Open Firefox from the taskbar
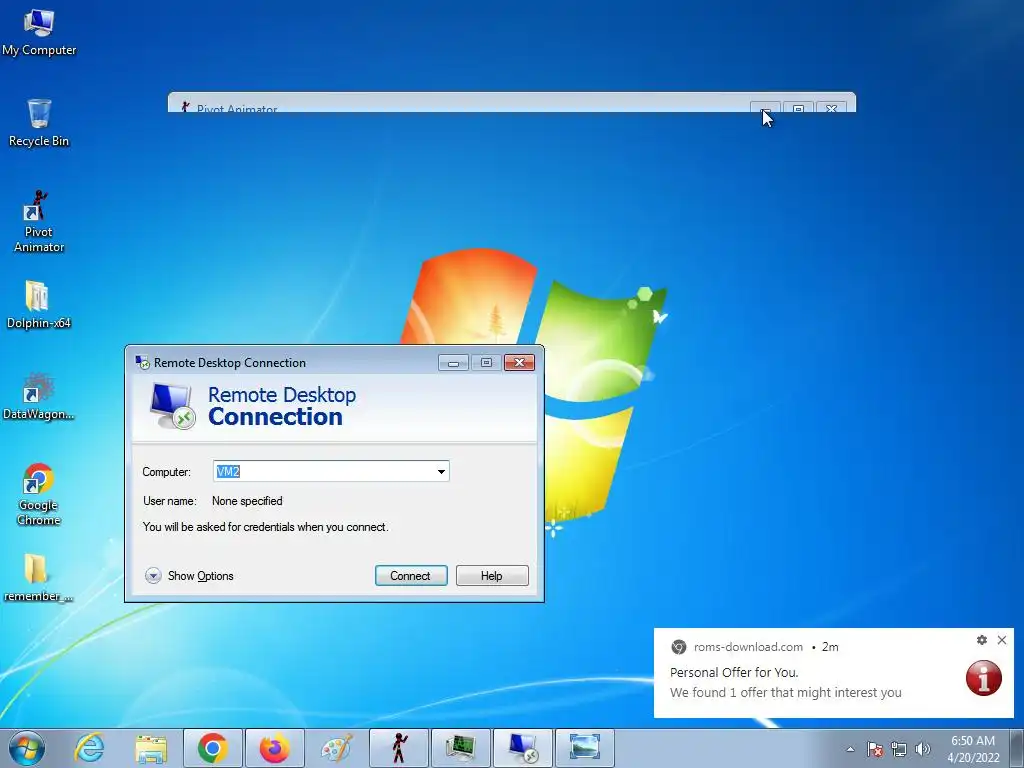The width and height of the screenshot is (1024, 768). point(274,748)
